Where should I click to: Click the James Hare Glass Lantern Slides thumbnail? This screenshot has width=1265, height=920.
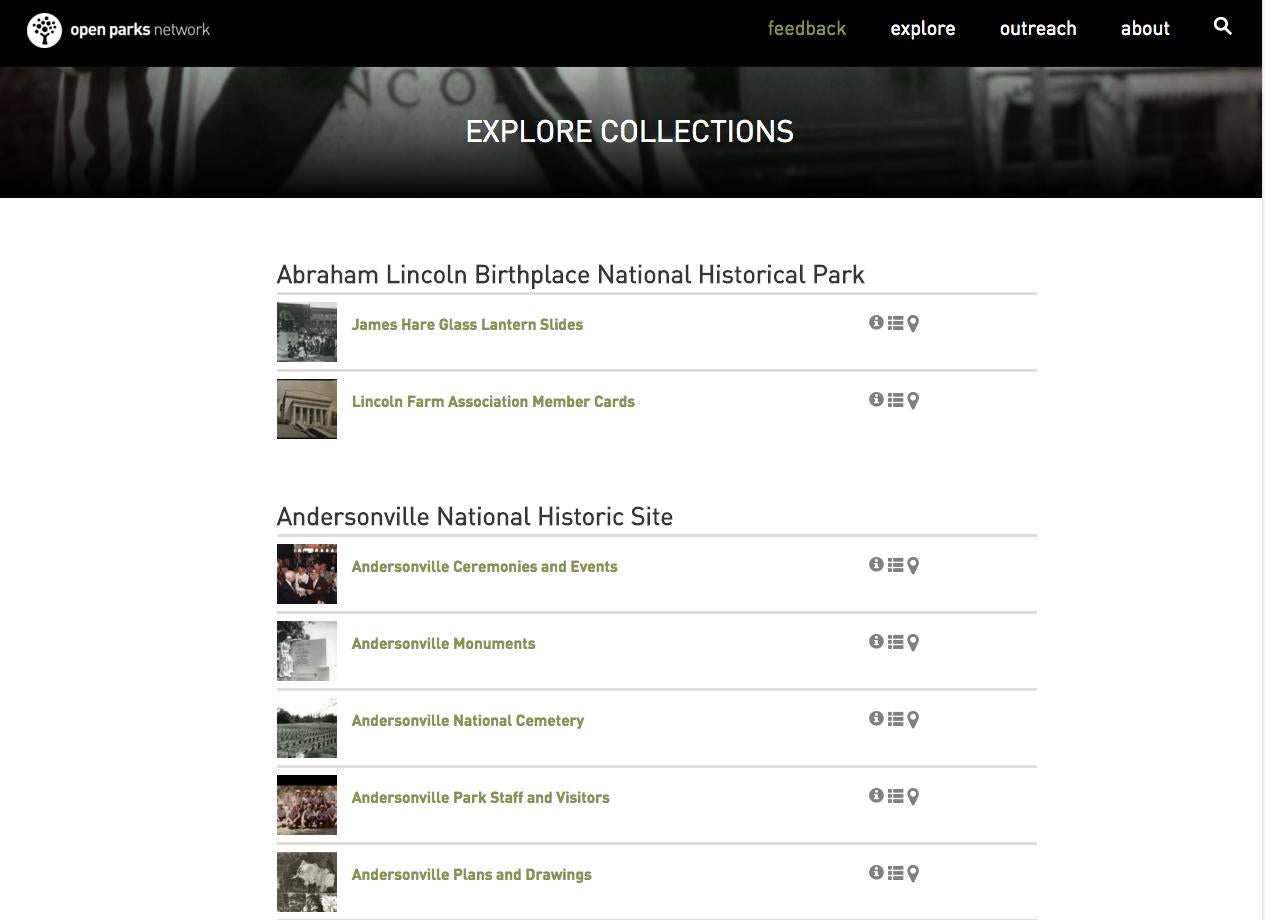[x=307, y=332]
